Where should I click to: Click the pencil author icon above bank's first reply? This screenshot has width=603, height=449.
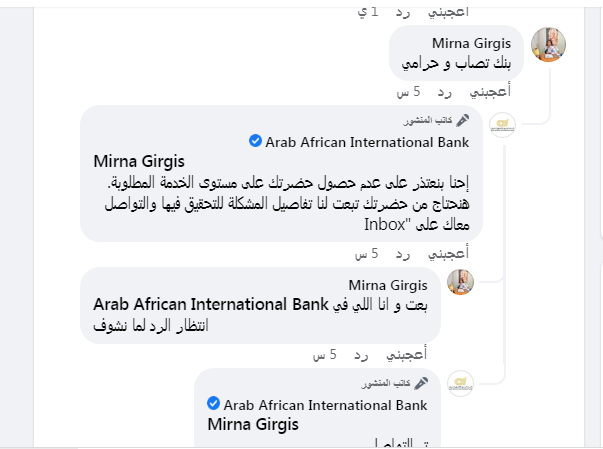pos(476,121)
